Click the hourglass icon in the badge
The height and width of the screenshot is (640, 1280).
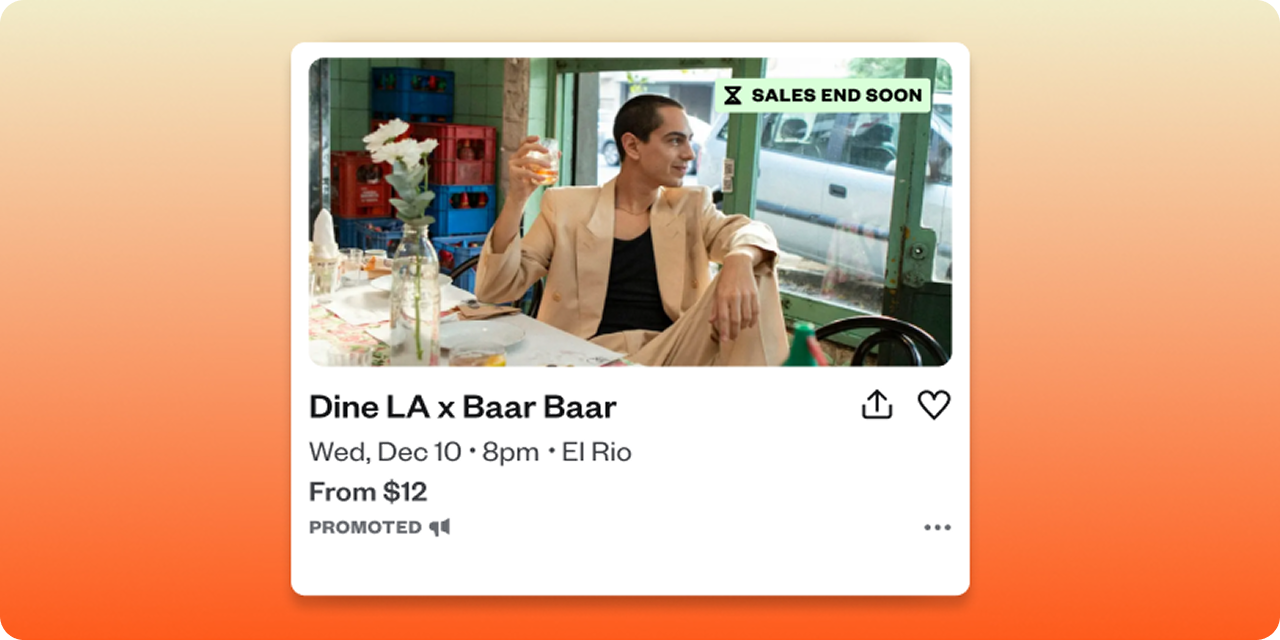click(x=733, y=96)
